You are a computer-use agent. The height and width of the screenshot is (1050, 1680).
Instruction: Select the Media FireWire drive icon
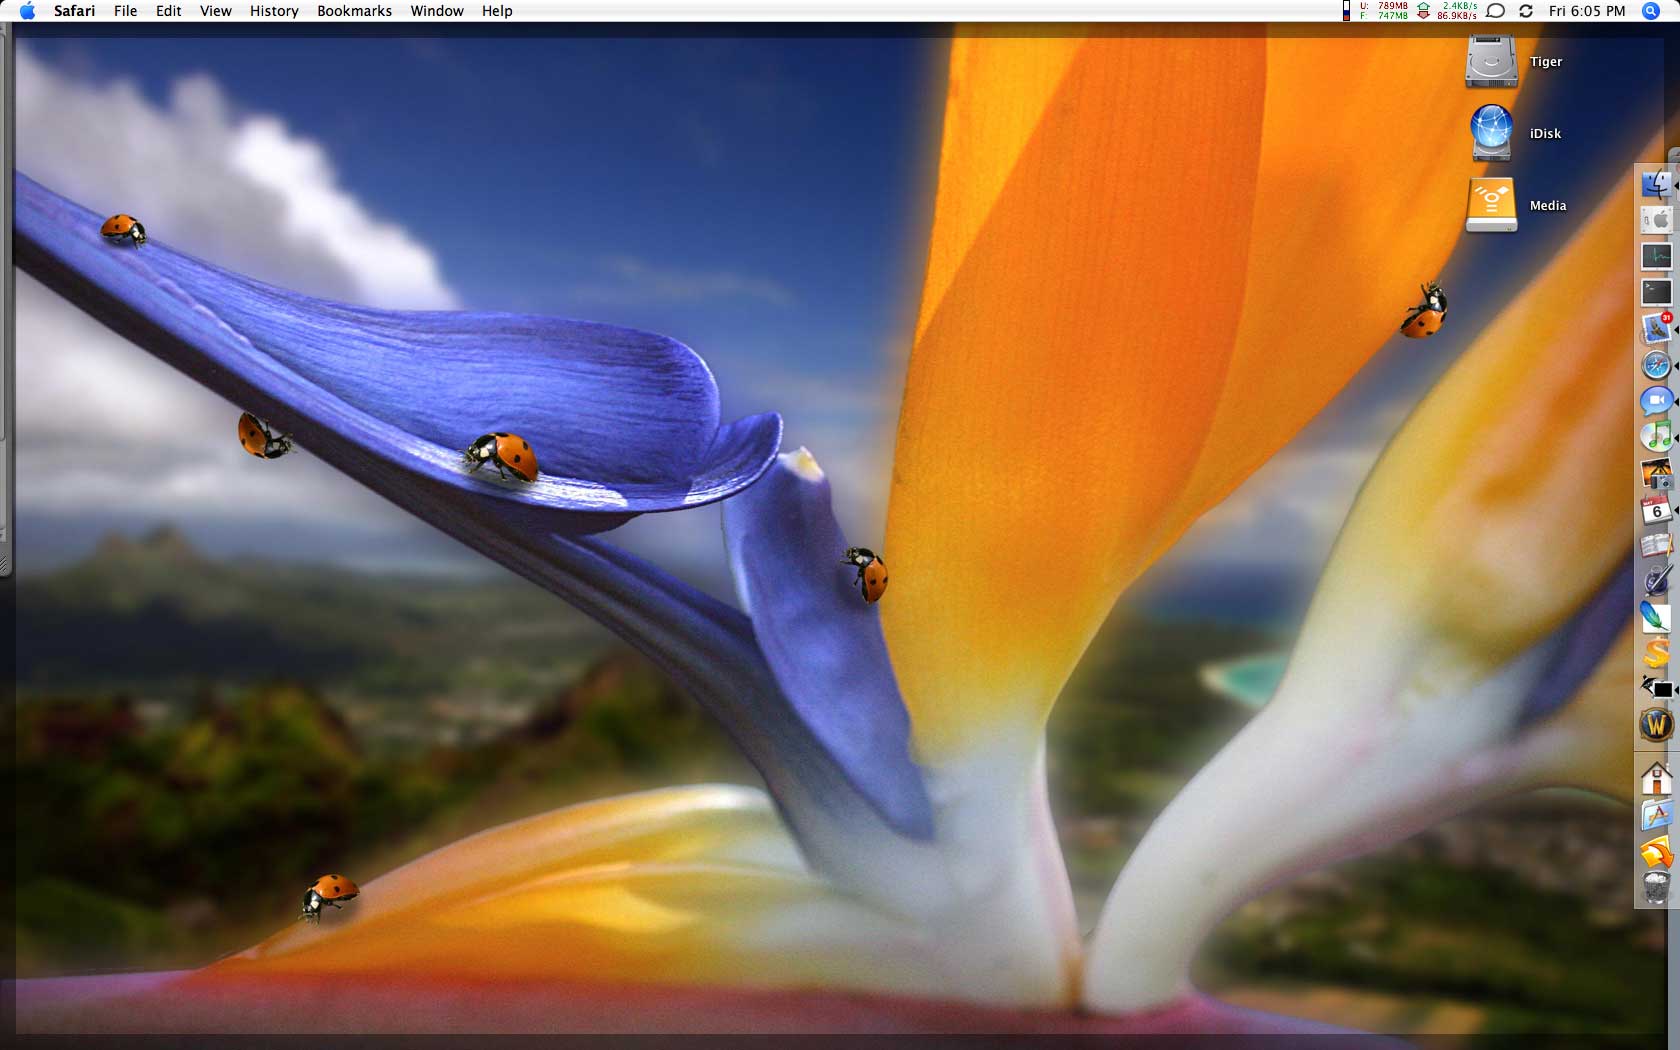pyautogui.click(x=1492, y=205)
